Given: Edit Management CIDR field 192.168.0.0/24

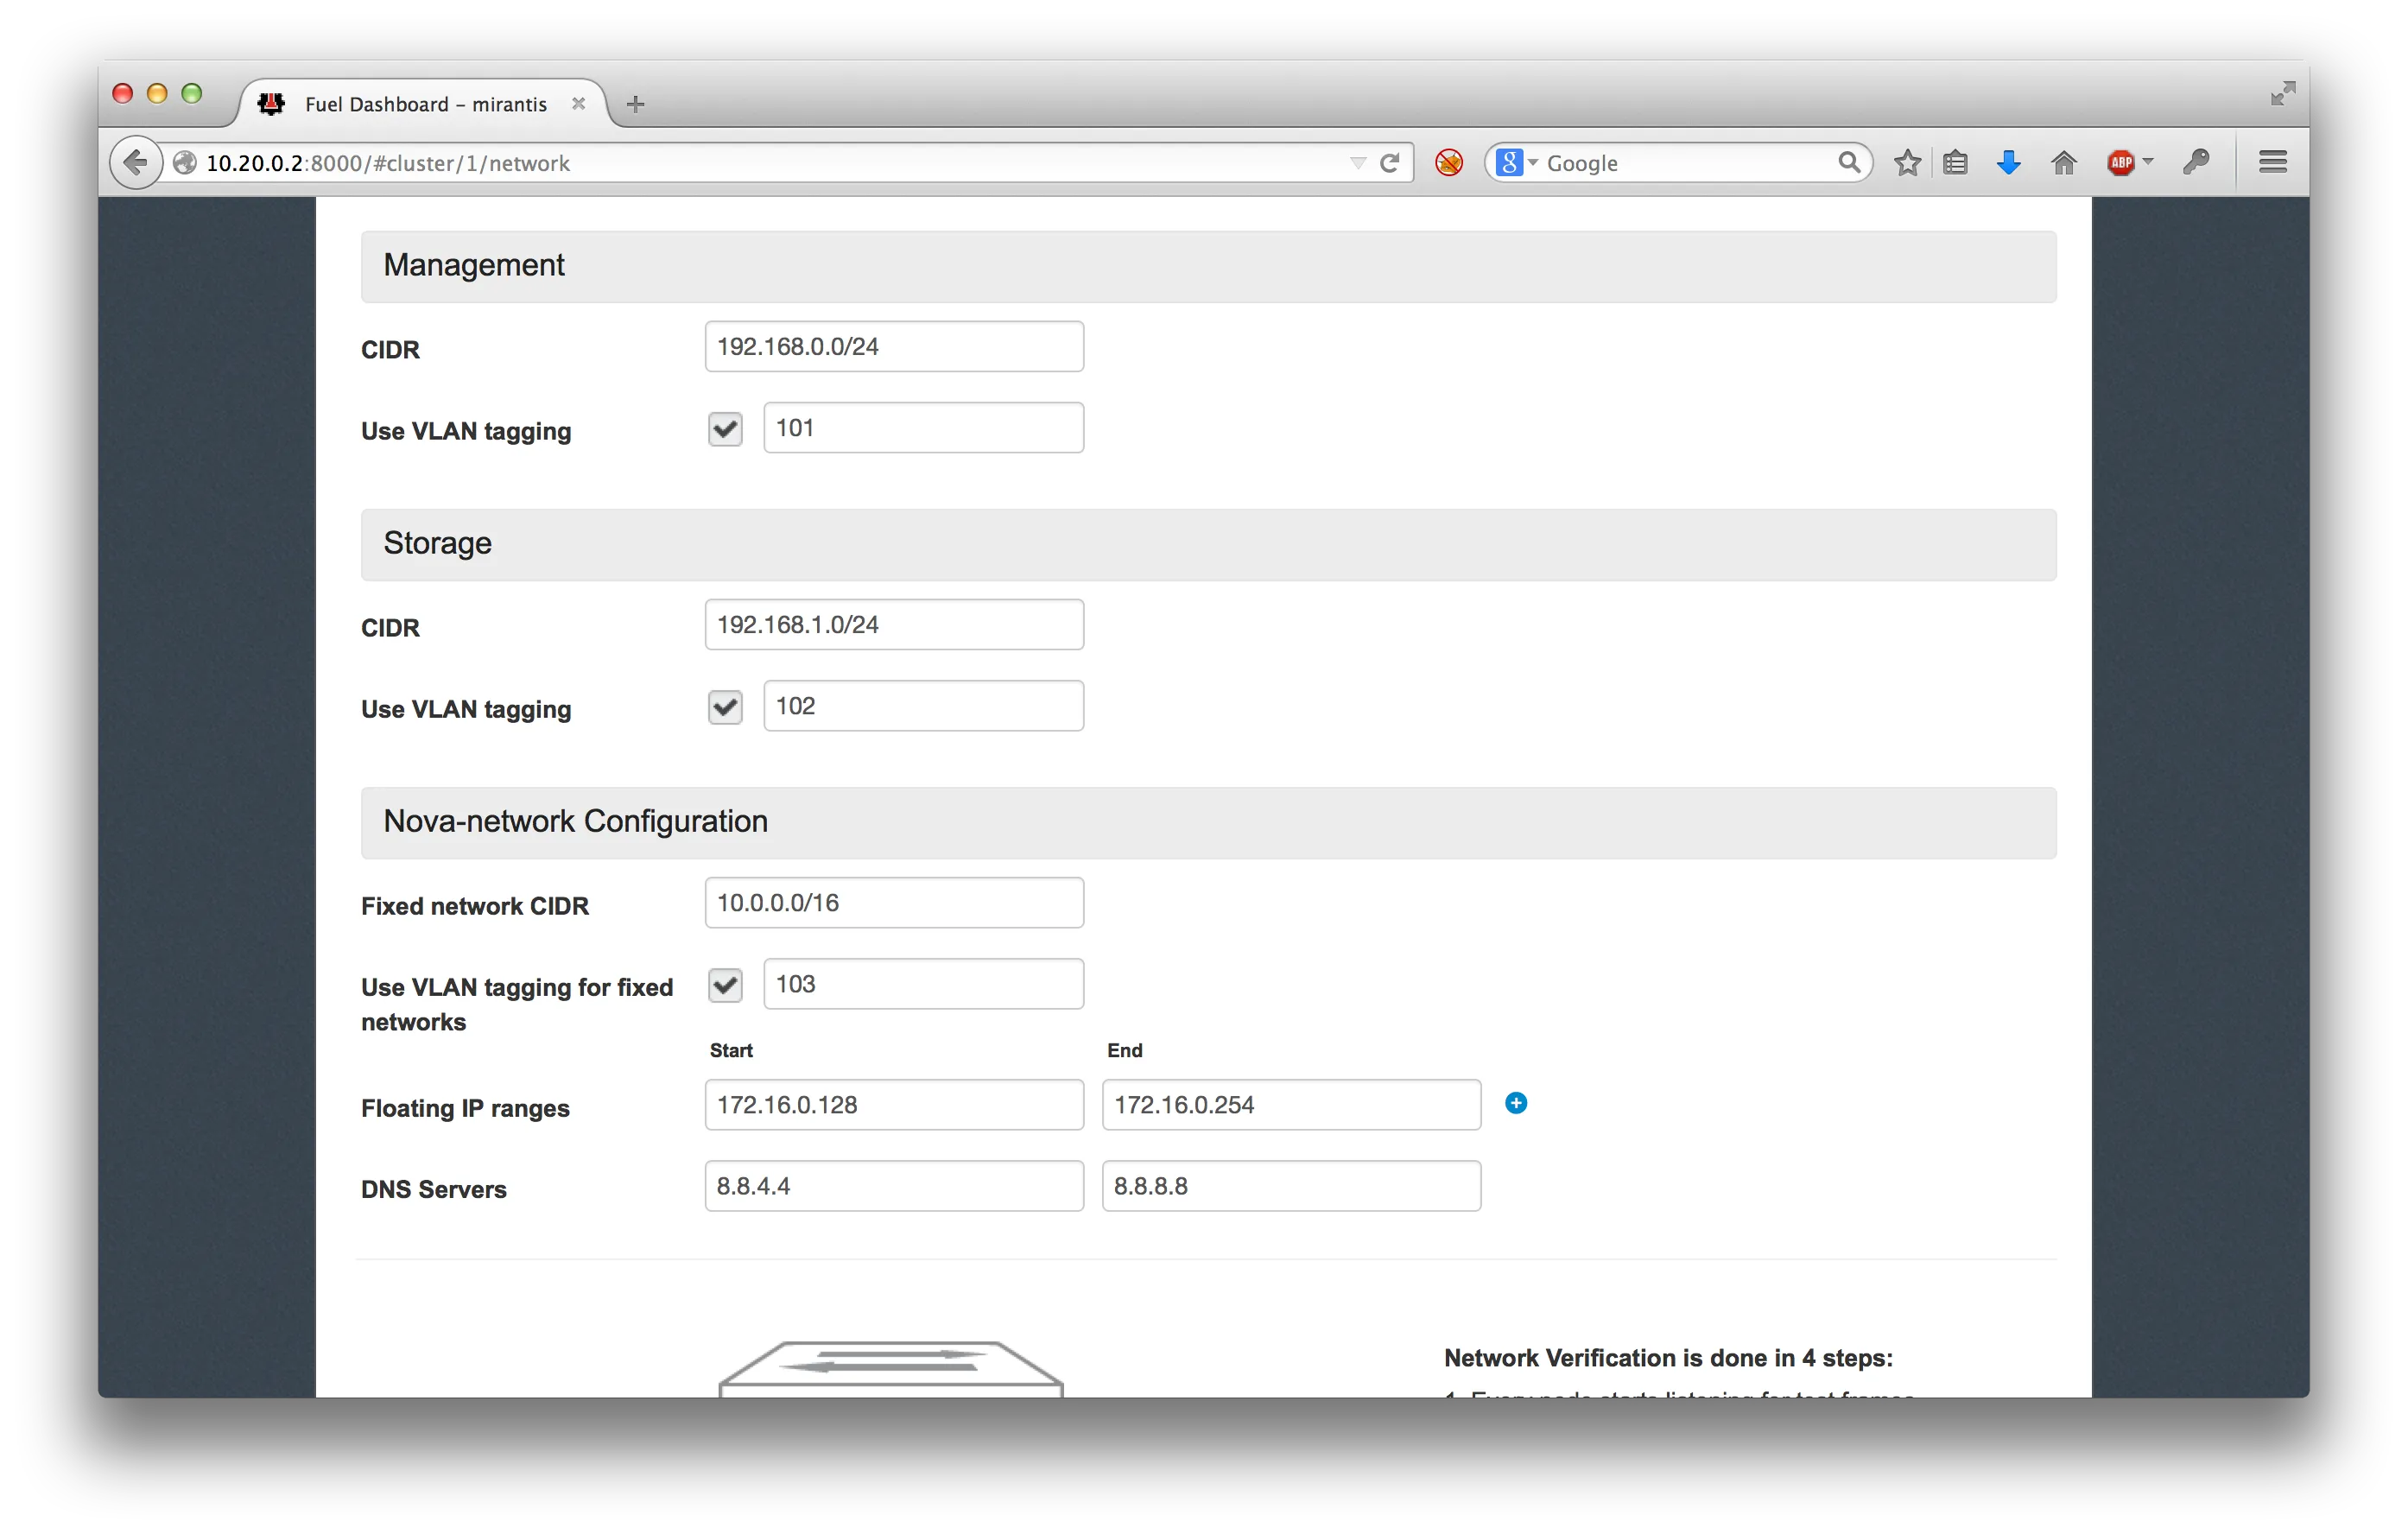Looking at the screenshot, I should [893, 347].
